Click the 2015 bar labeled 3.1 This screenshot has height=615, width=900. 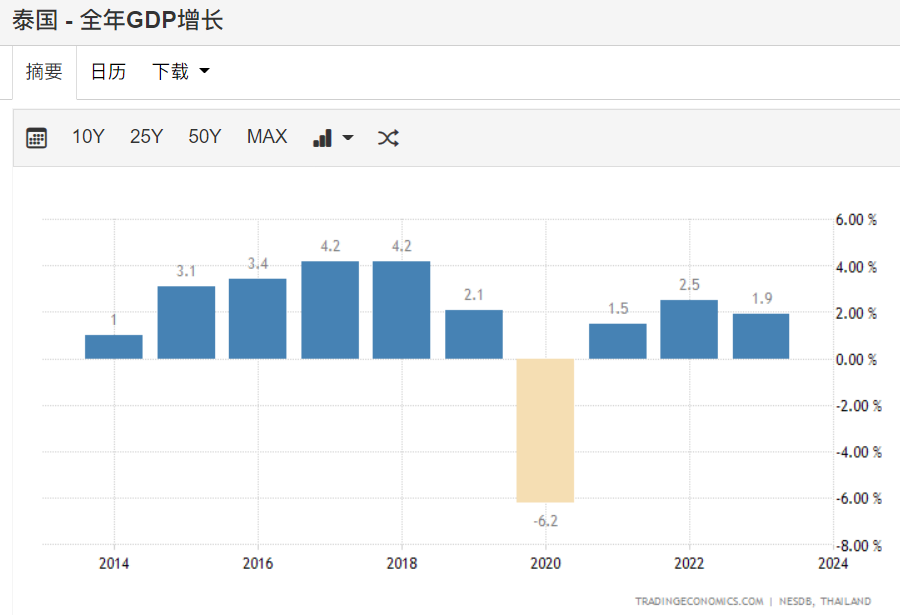point(186,323)
